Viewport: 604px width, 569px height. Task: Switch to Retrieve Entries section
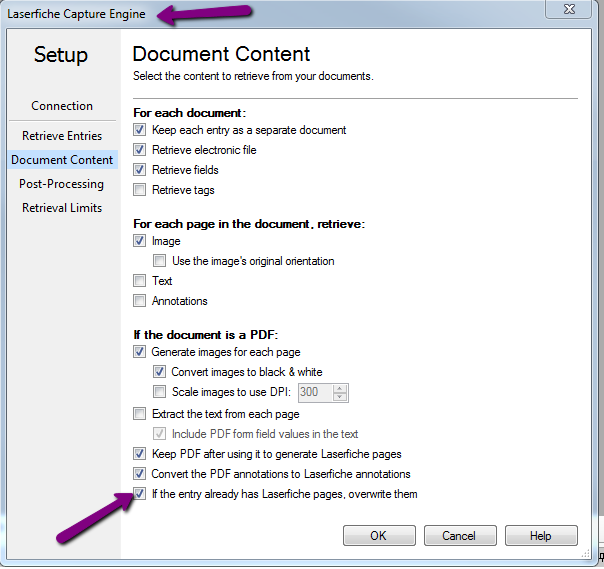point(62,136)
